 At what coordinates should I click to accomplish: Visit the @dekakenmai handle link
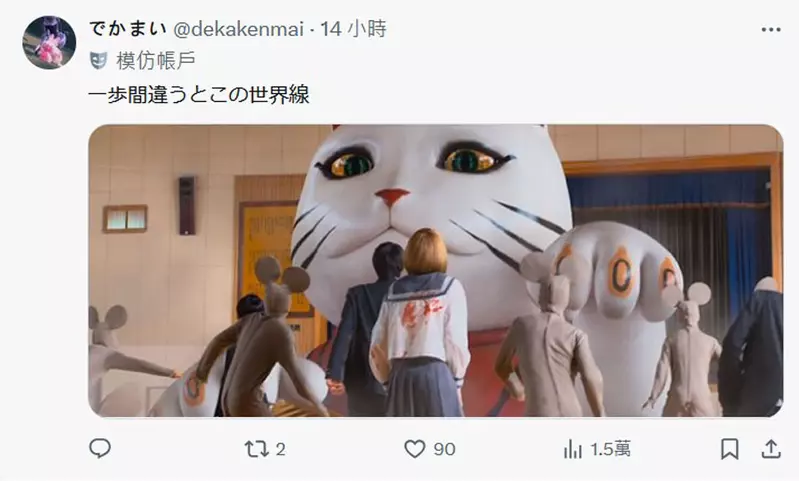coord(239,29)
